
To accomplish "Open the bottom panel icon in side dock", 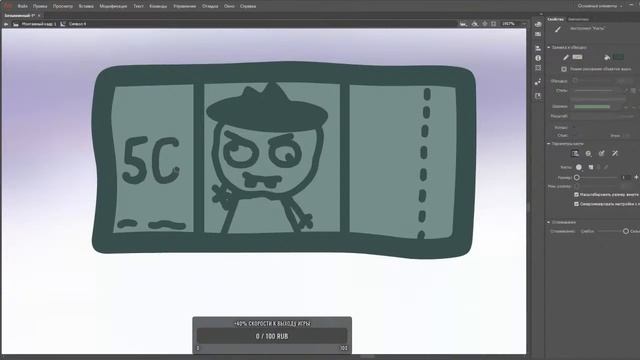I will click(538, 96).
